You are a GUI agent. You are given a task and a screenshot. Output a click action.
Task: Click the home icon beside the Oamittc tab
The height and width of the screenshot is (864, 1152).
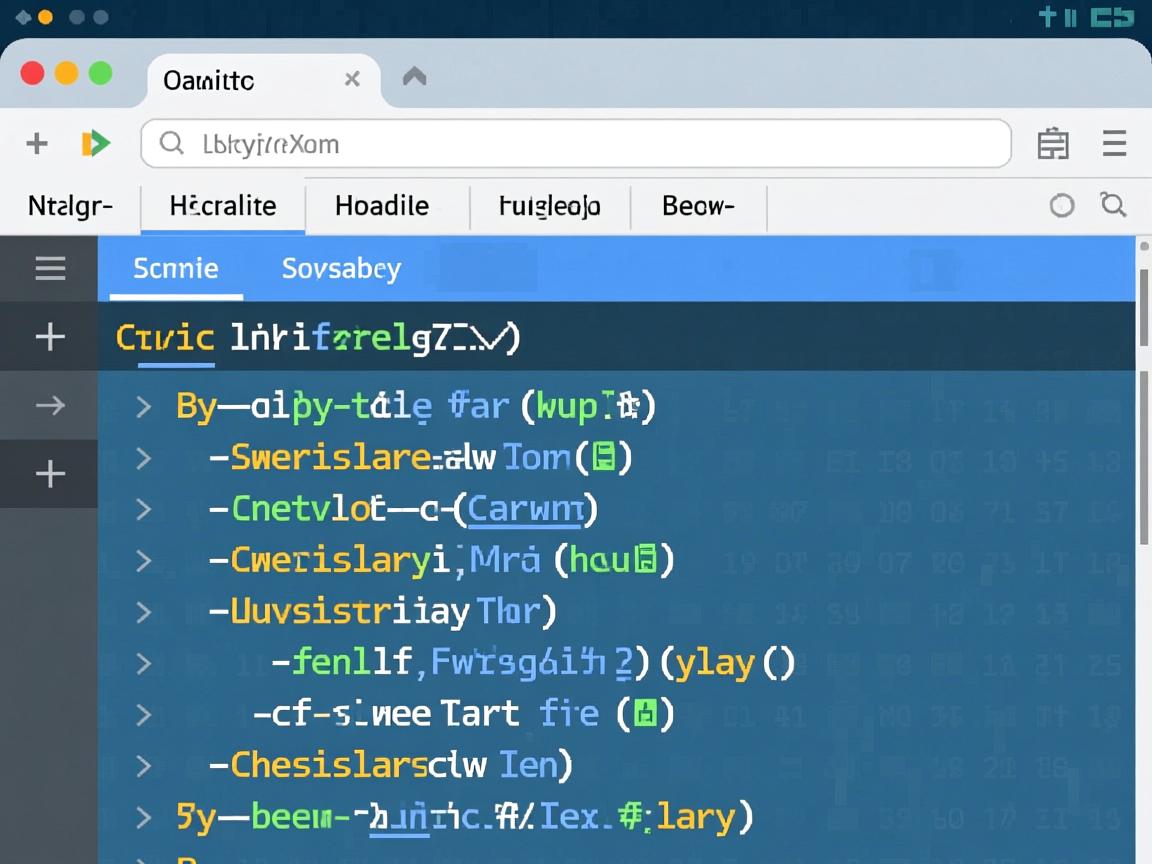click(x=414, y=77)
